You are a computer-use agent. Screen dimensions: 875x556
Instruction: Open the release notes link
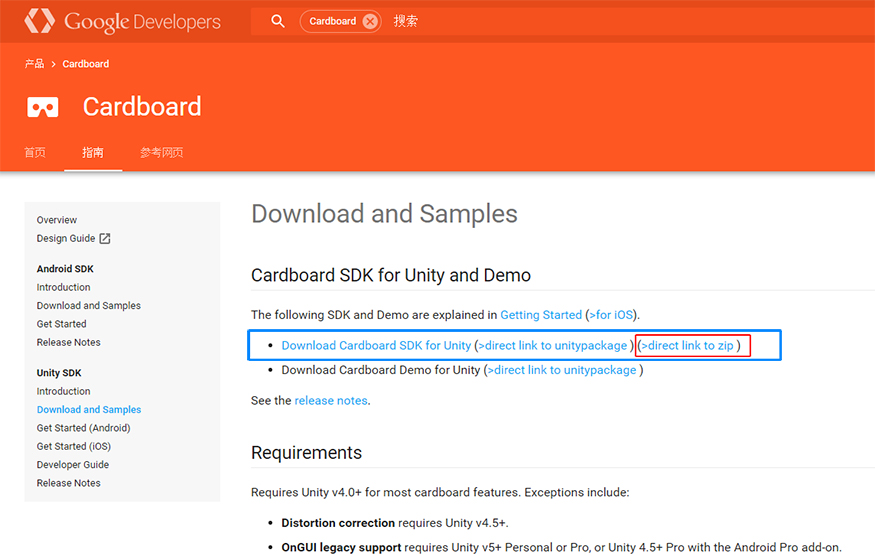[331, 401]
